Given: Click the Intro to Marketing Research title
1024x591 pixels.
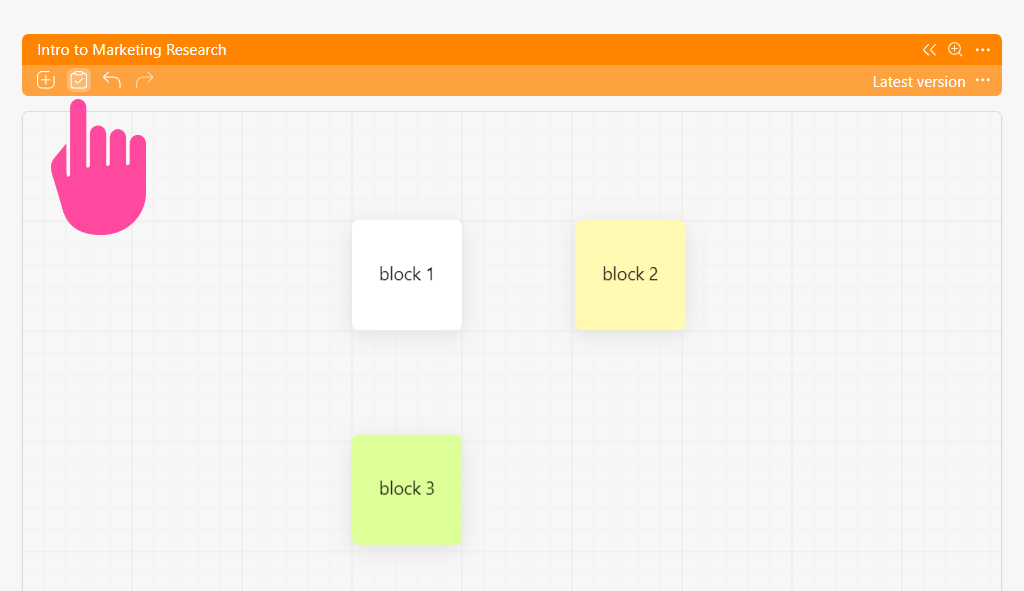Looking at the screenshot, I should [132, 50].
